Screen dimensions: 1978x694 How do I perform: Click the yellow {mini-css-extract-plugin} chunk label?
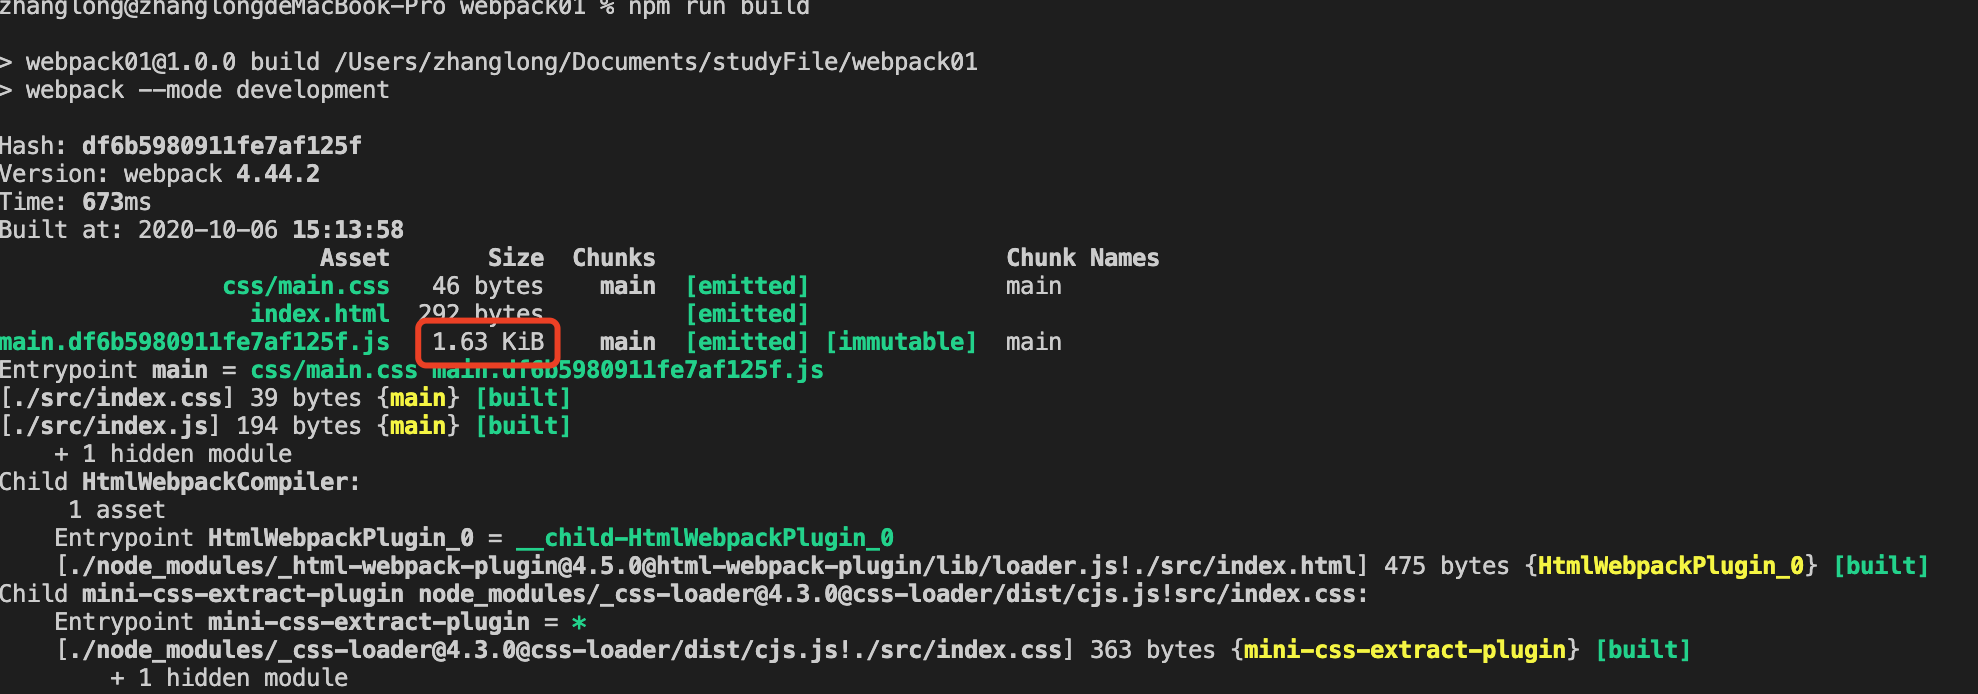pyautogui.click(x=1405, y=650)
